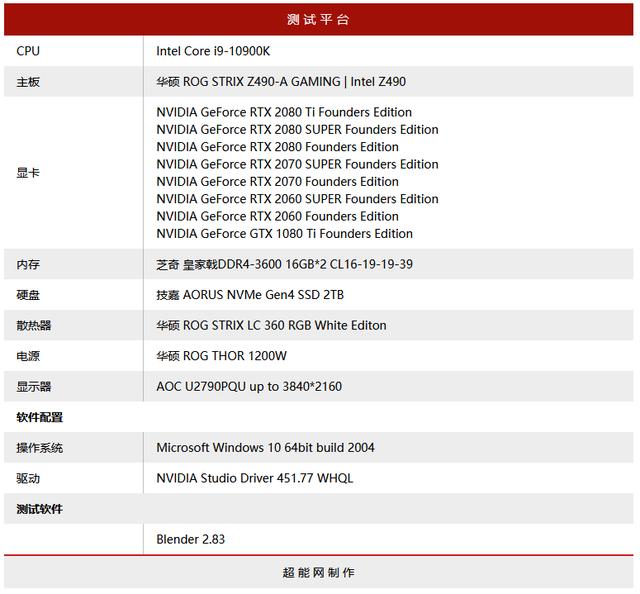Click the RTX 2070 SUPER Founders Edition line
This screenshot has height=594, width=640.
[298, 164]
